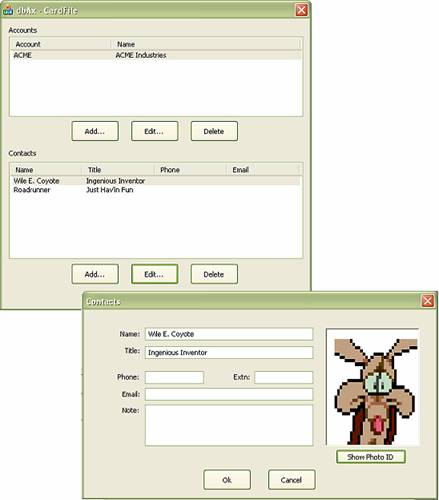The height and width of the screenshot is (500, 439).
Task: Close the dbAx CardFile window
Action: coord(301,10)
